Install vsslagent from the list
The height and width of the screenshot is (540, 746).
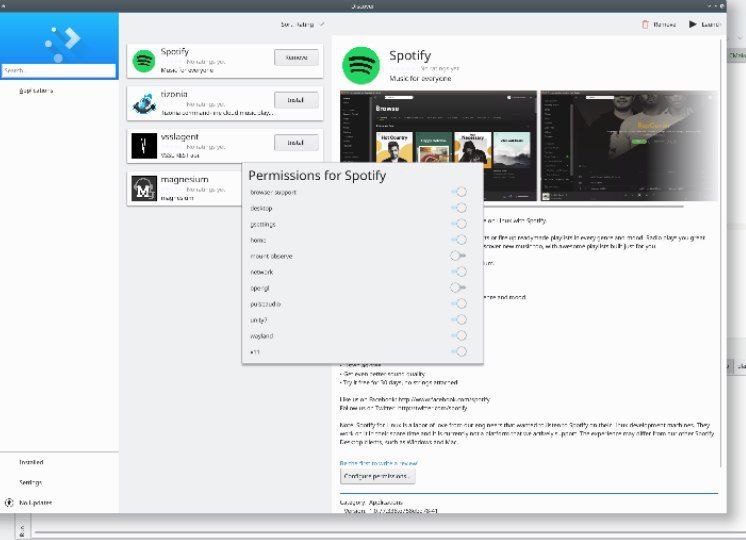[x=296, y=143]
